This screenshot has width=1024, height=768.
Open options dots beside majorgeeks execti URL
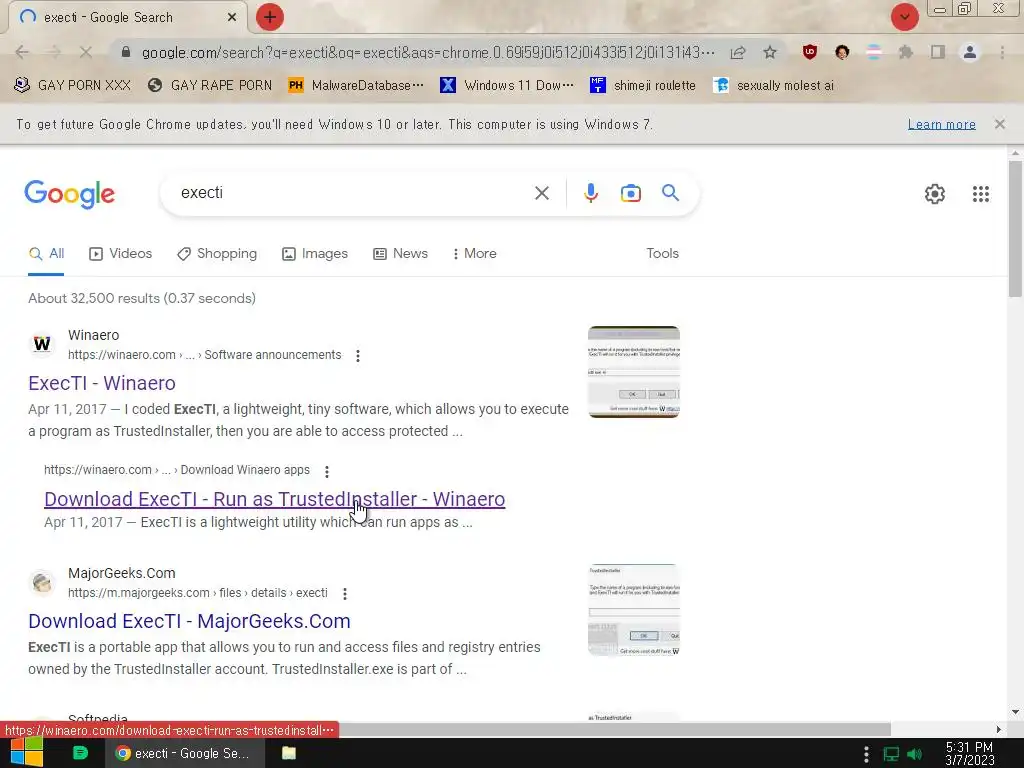click(344, 594)
